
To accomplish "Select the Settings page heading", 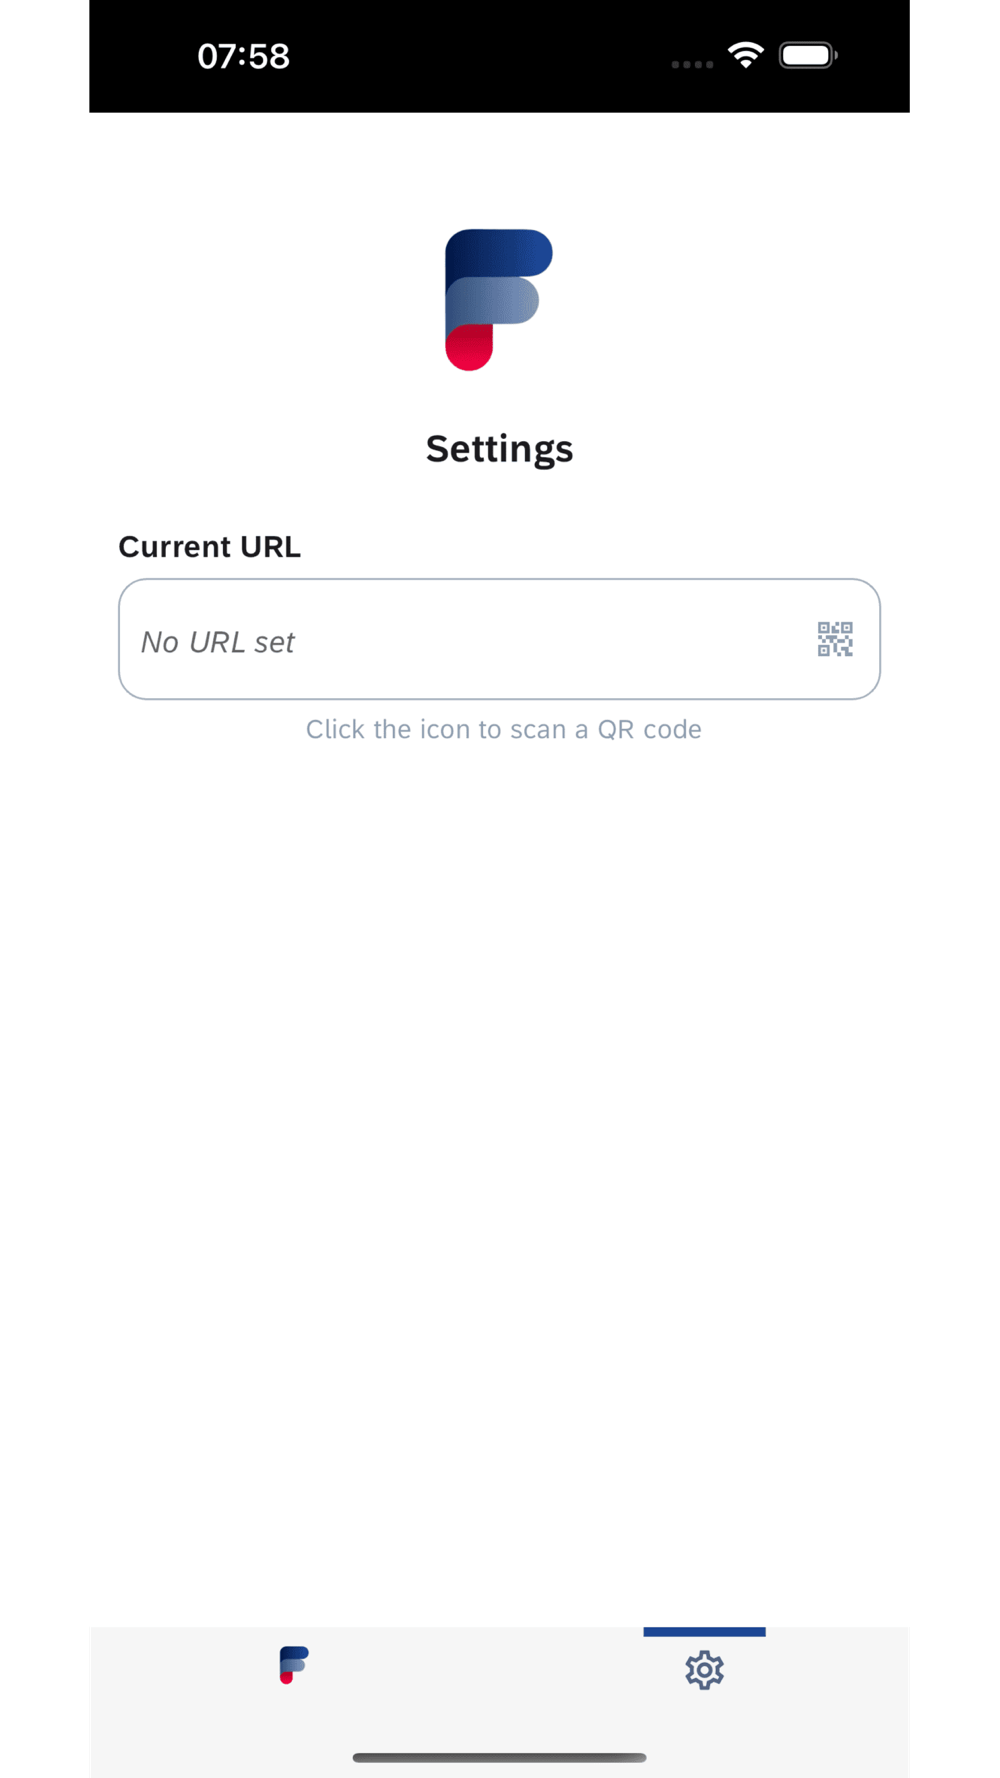I will pyautogui.click(x=499, y=449).
